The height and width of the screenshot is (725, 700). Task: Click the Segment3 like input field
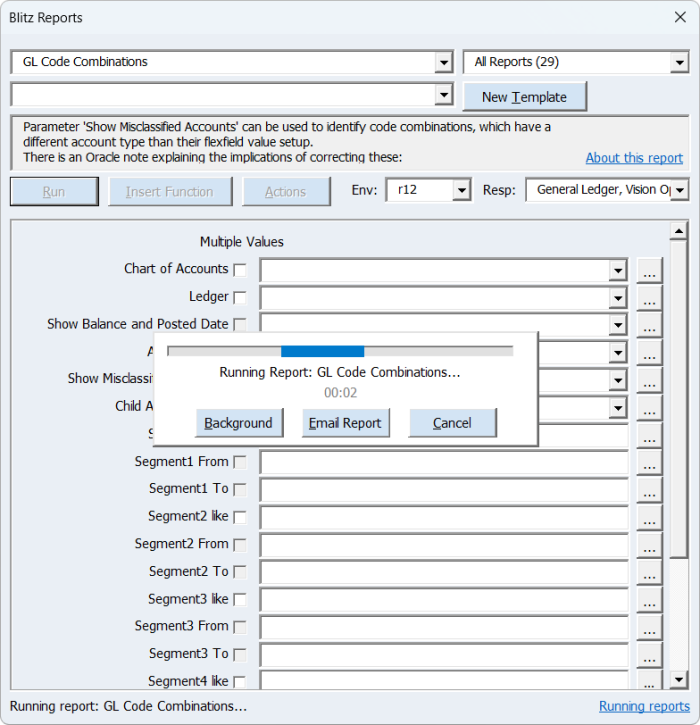click(x=444, y=600)
